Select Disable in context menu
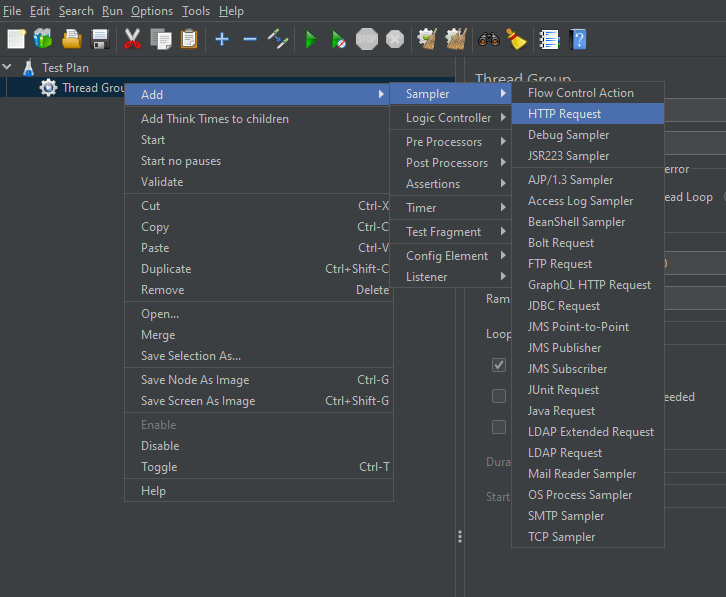Viewport: 726px width, 597px height. coord(257,446)
